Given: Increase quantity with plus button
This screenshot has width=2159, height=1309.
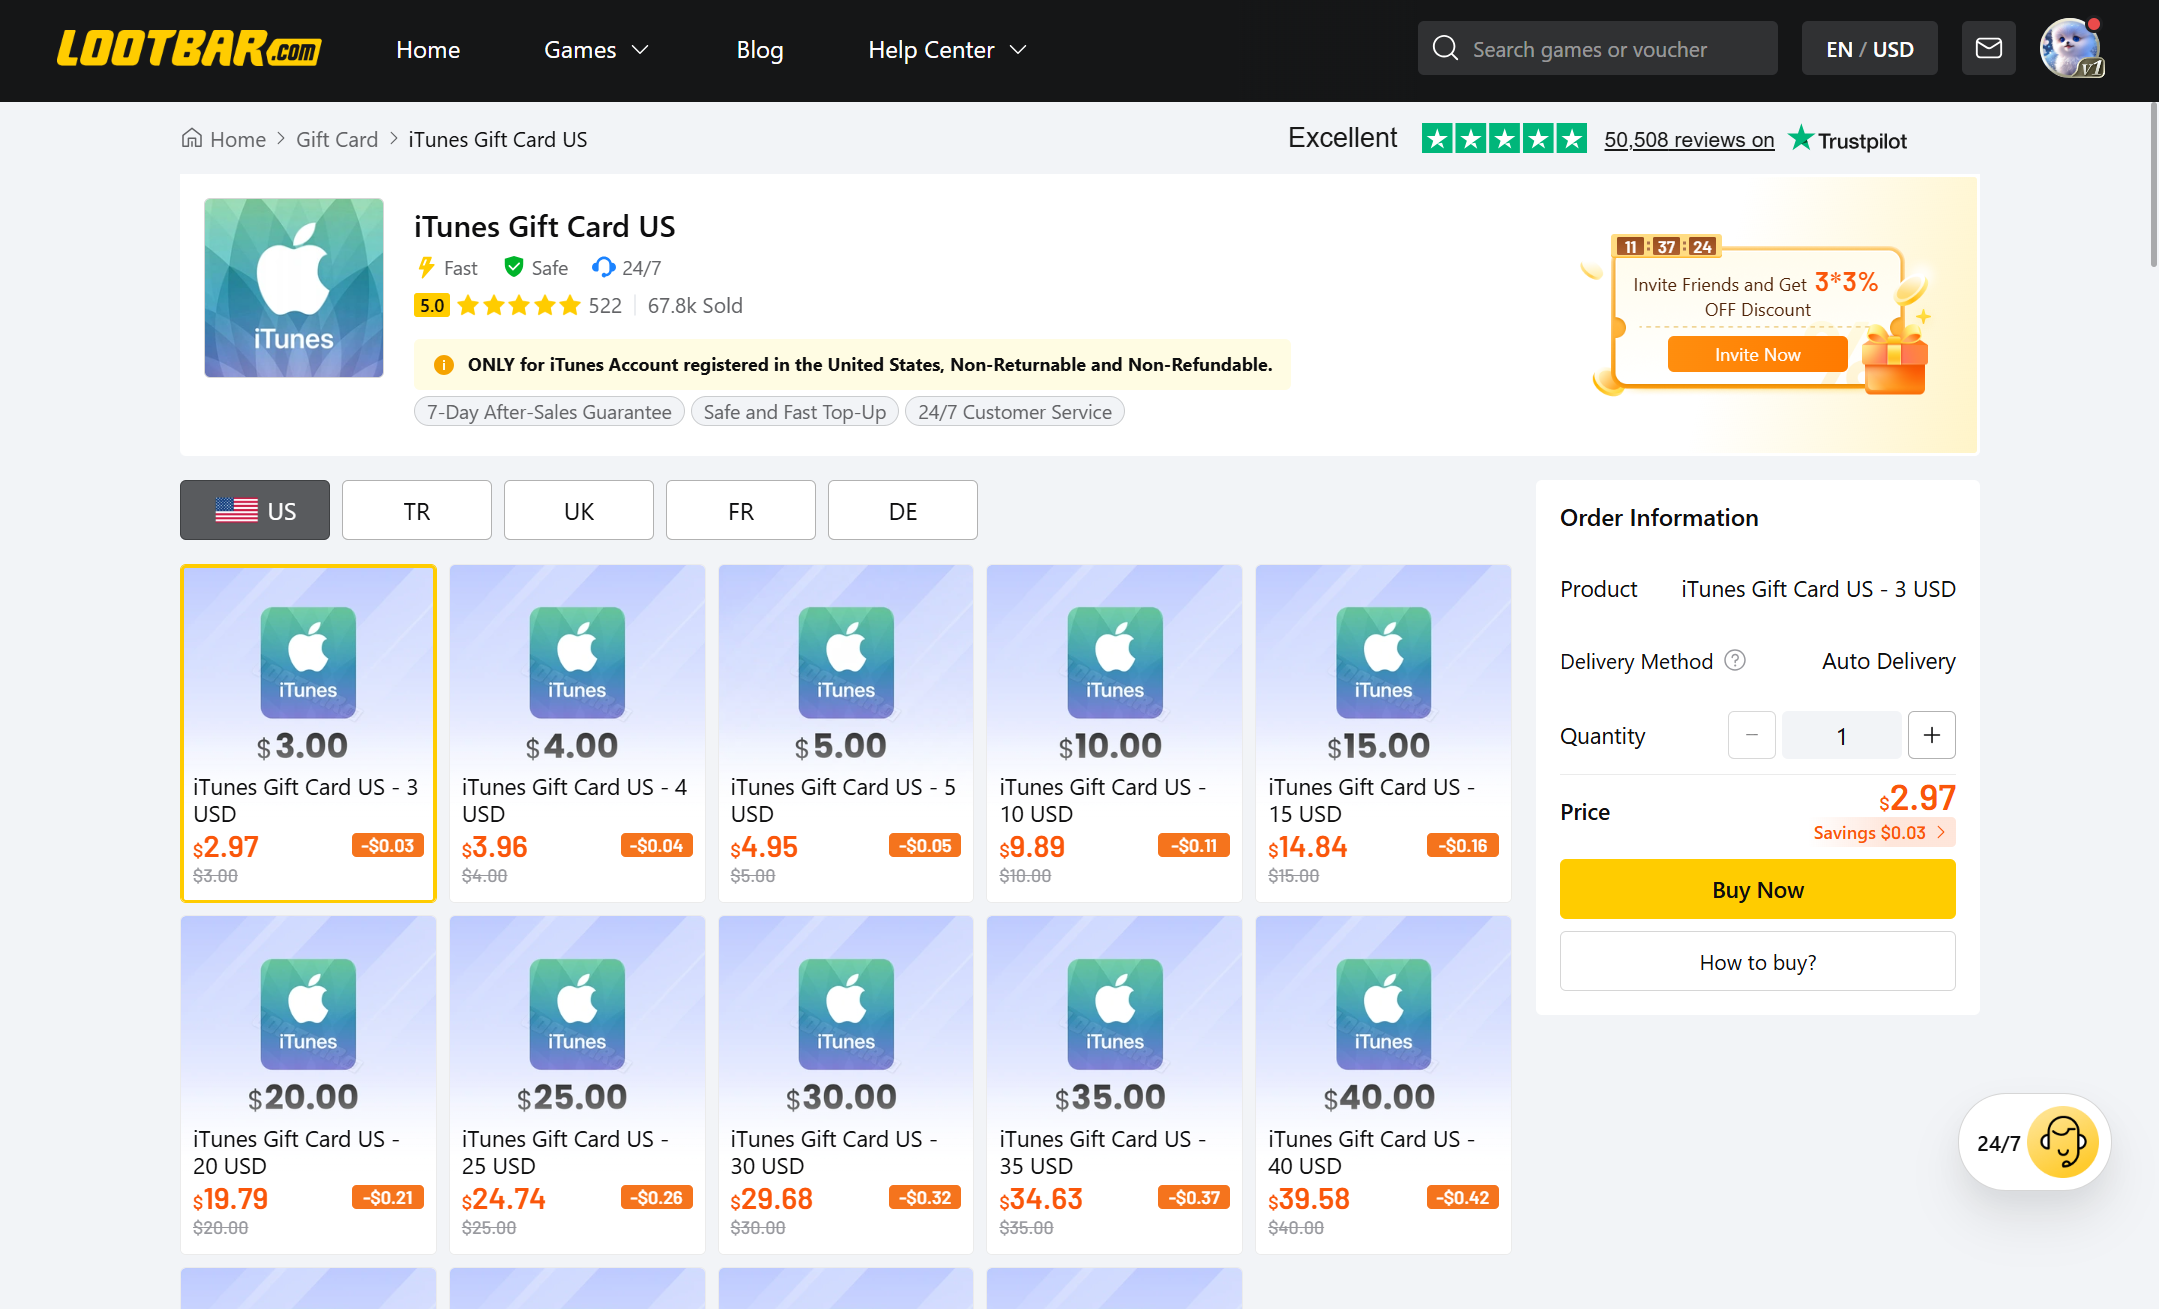Looking at the screenshot, I should click(x=1932, y=735).
